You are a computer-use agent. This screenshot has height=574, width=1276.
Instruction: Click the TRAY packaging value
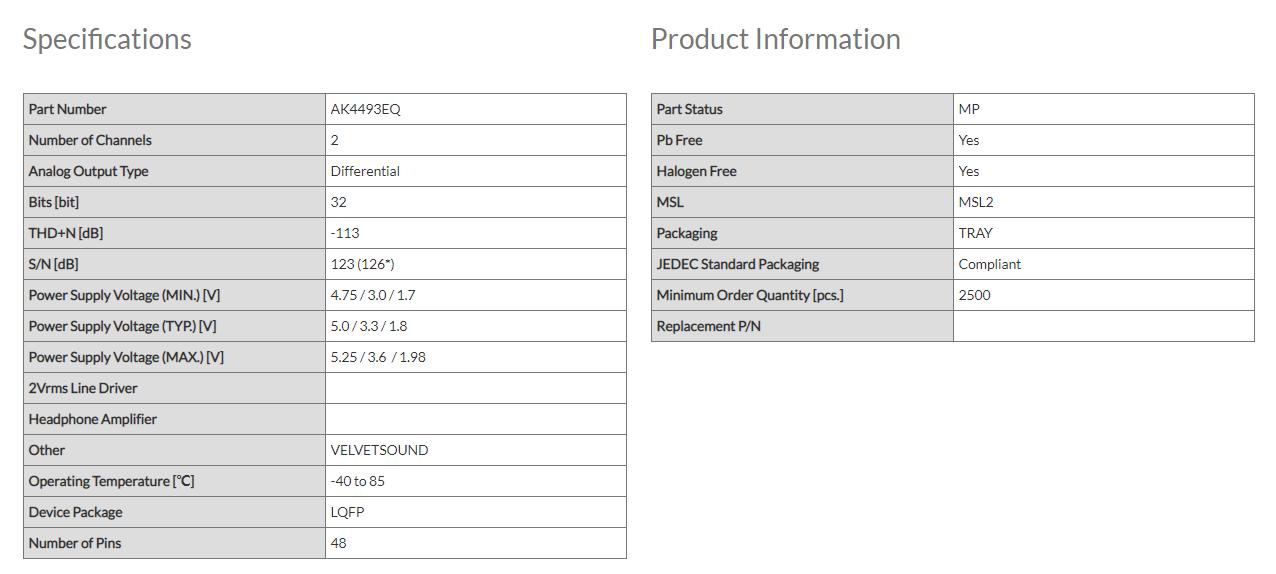[975, 233]
